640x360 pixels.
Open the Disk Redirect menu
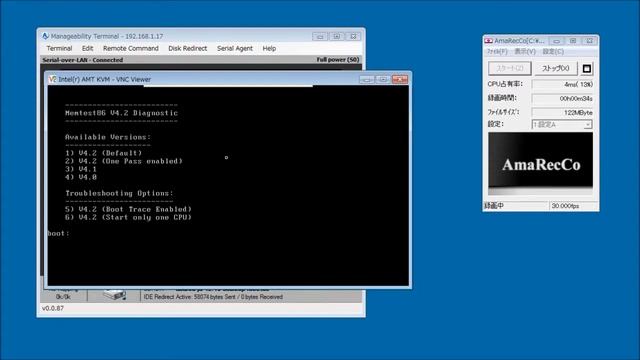[187, 48]
